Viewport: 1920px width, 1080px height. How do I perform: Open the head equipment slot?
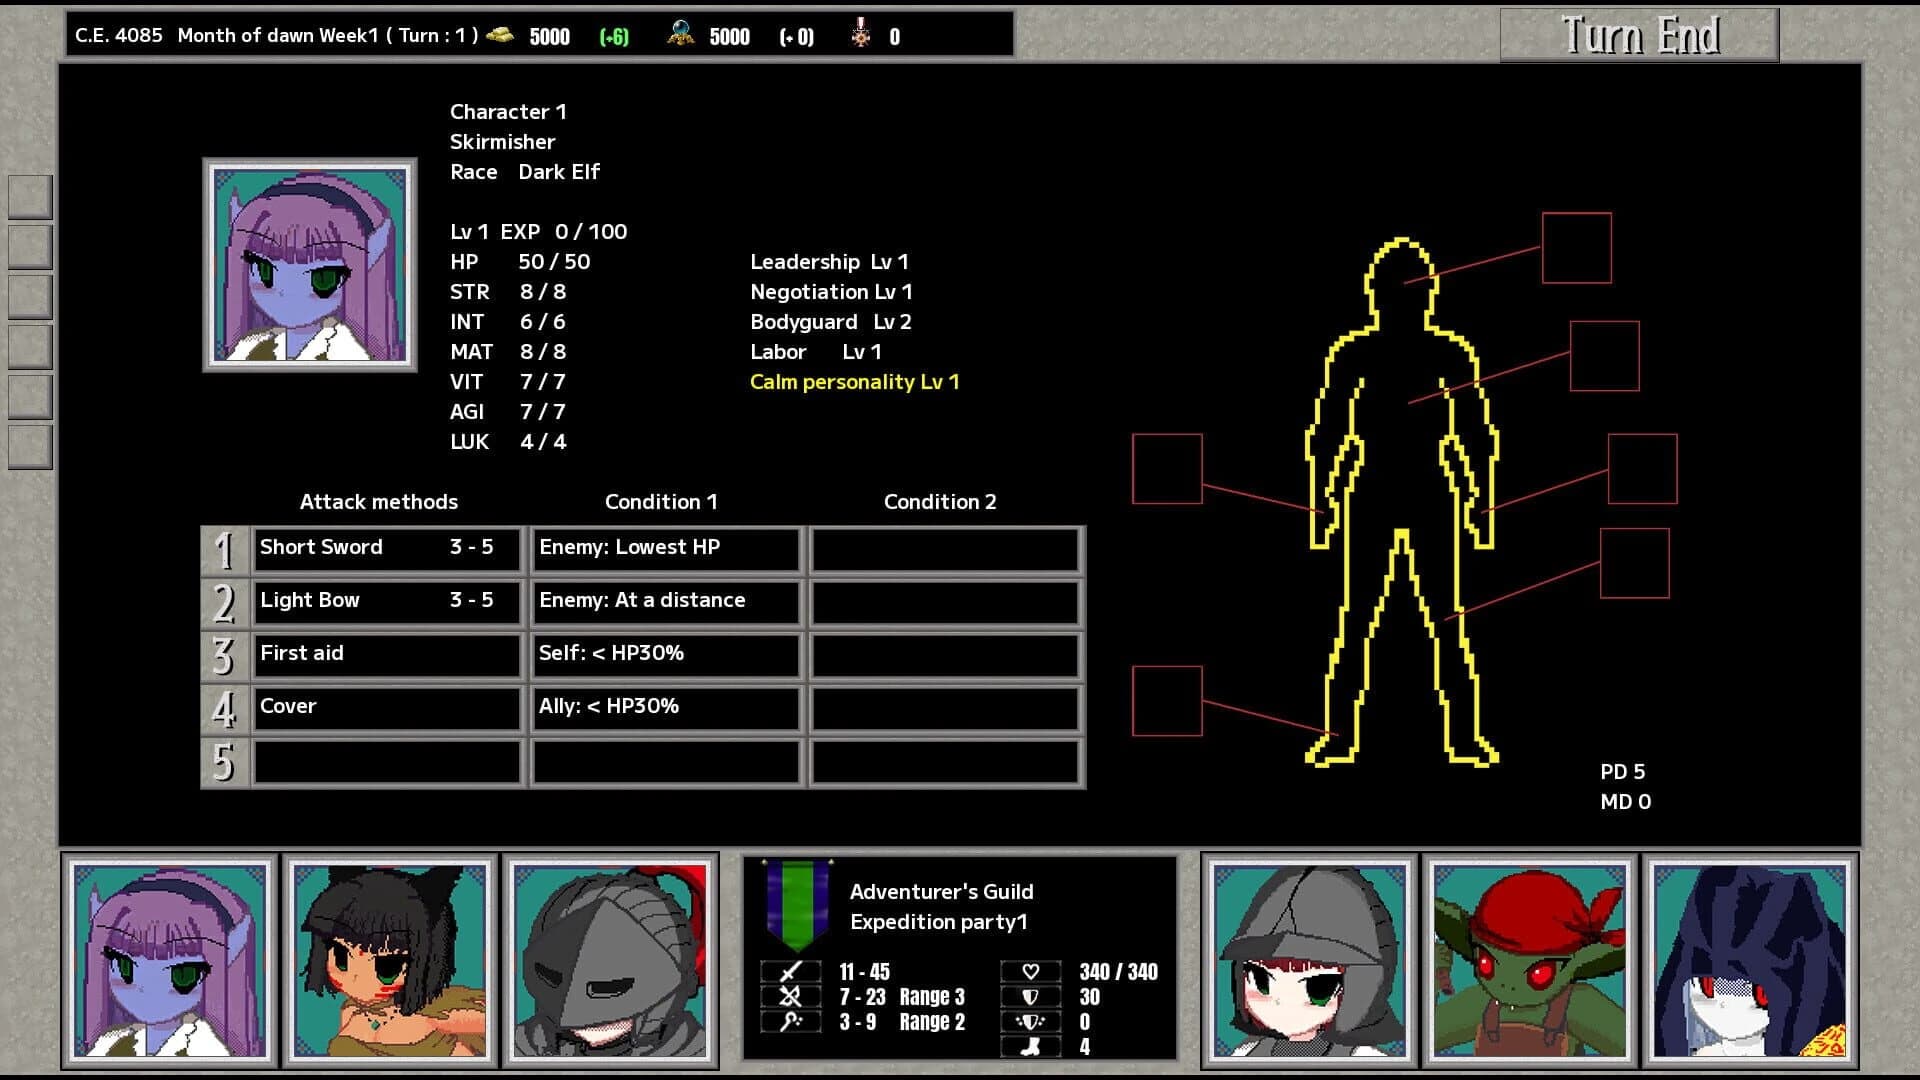point(1577,250)
